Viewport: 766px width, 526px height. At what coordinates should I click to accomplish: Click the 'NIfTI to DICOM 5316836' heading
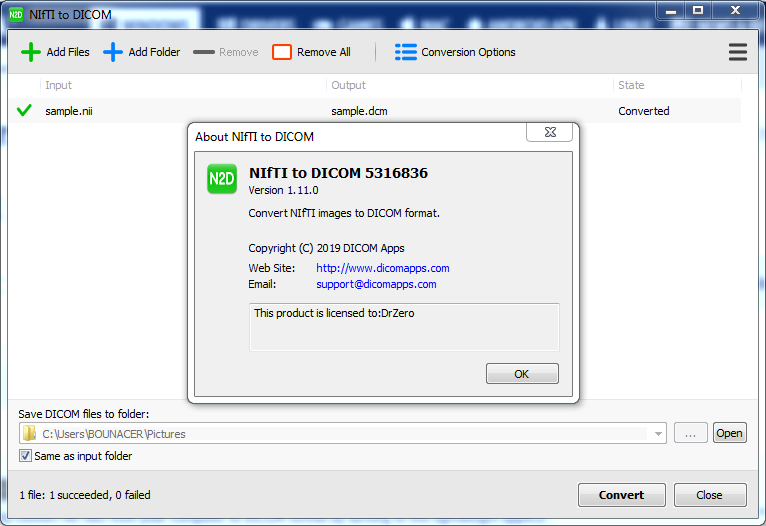coord(338,173)
